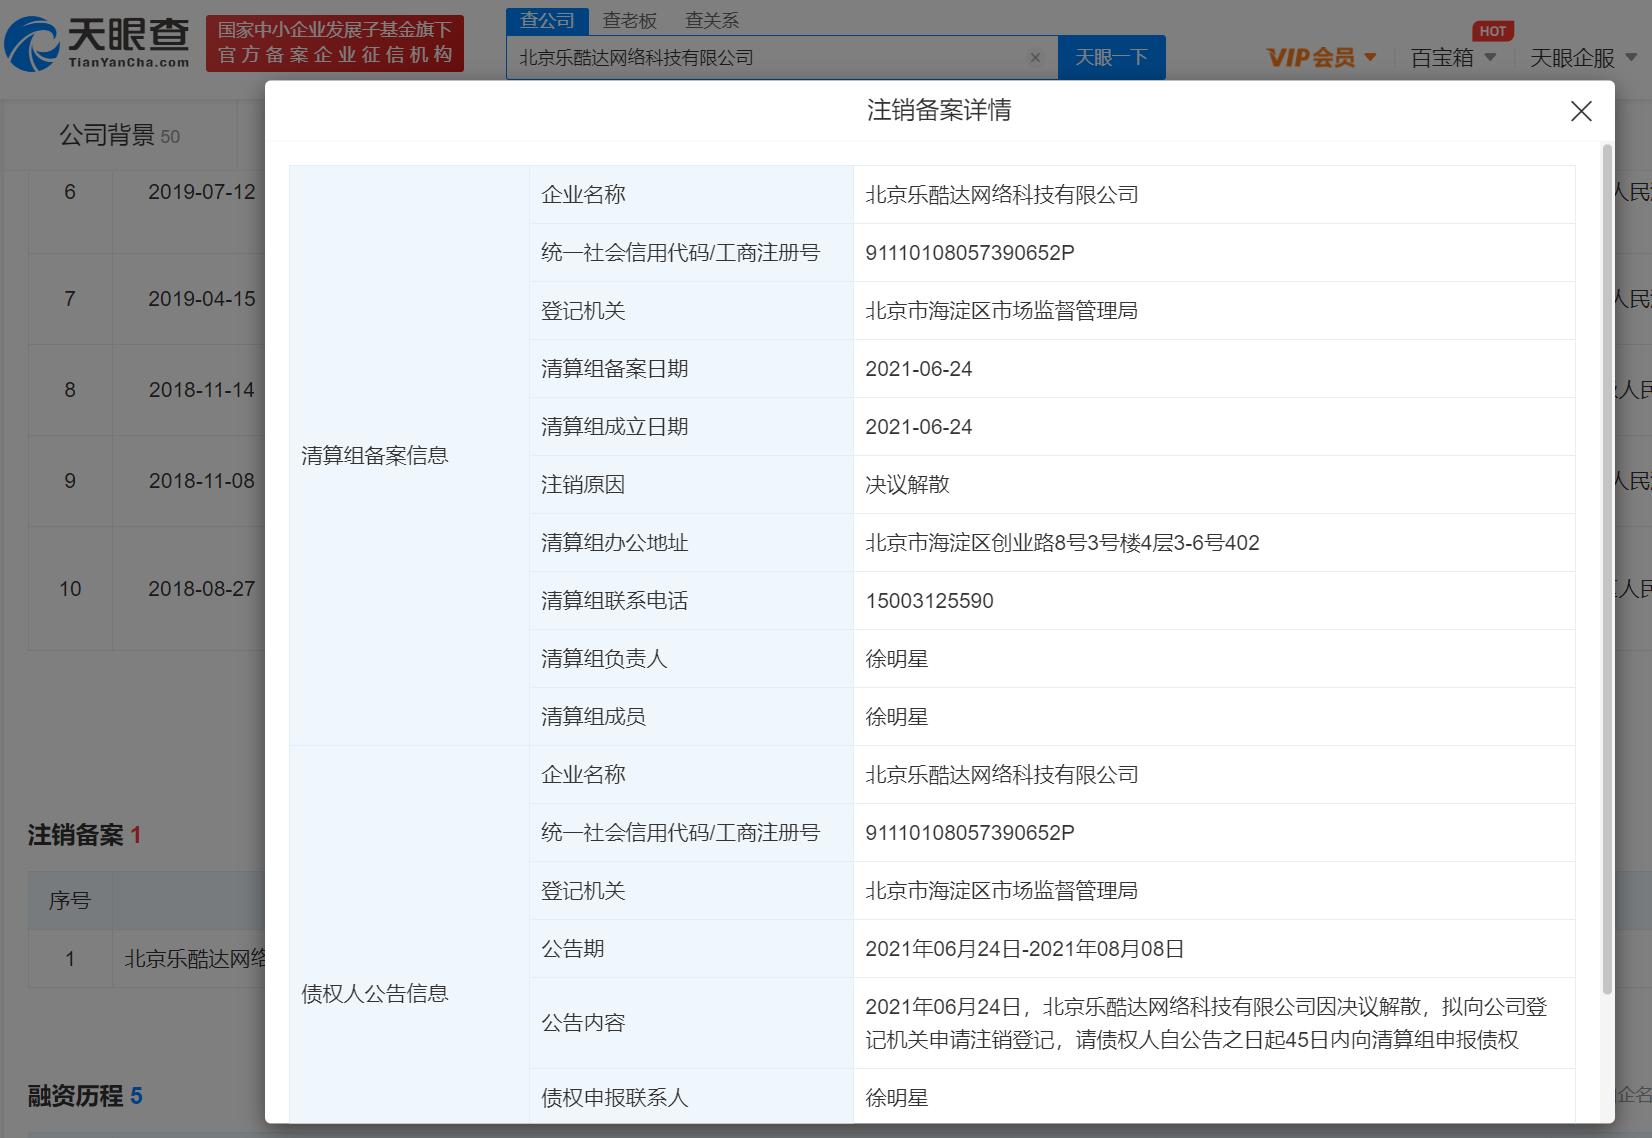Screen dimensions: 1652x1138
Task: Select the blue eye logo in header
Action: (33, 43)
